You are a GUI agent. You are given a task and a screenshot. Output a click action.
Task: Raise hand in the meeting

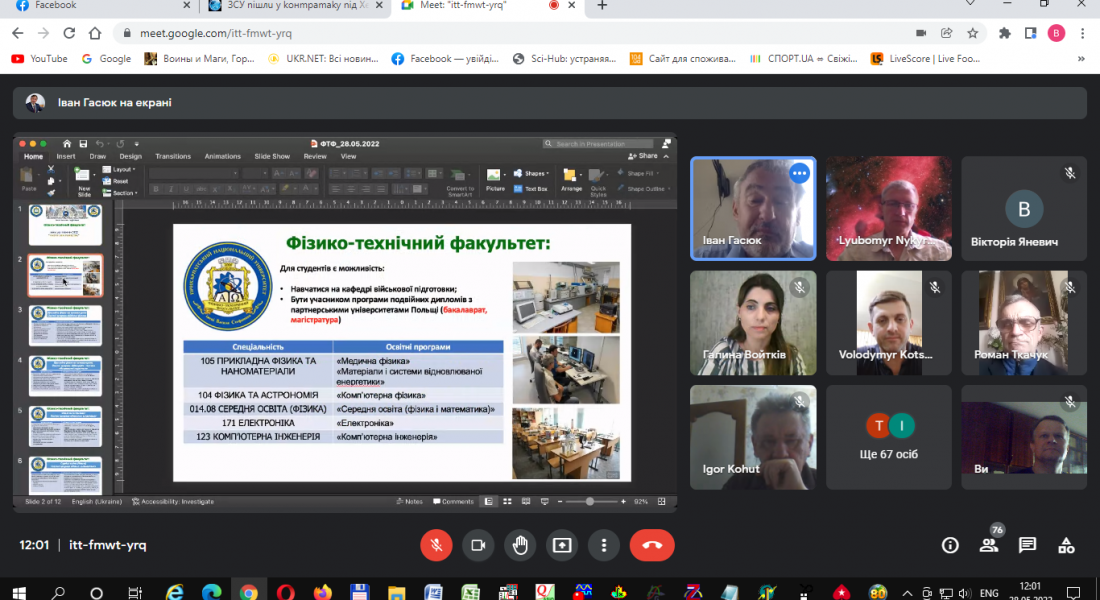click(520, 545)
